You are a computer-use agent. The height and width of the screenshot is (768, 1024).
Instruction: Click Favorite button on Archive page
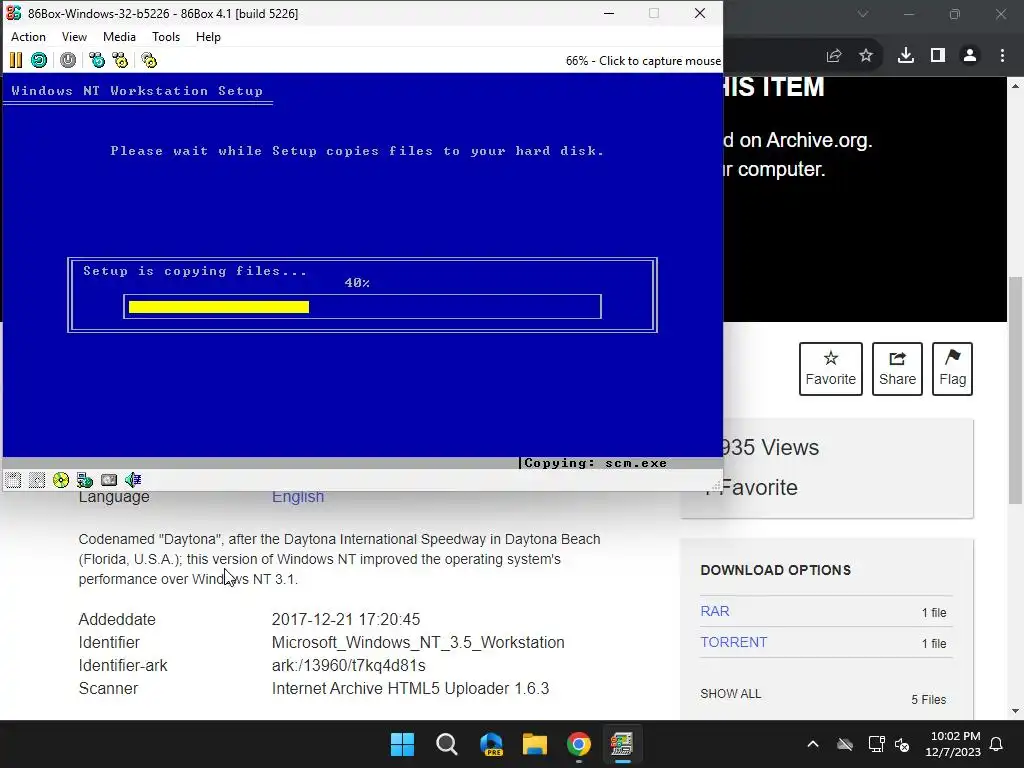tap(831, 369)
